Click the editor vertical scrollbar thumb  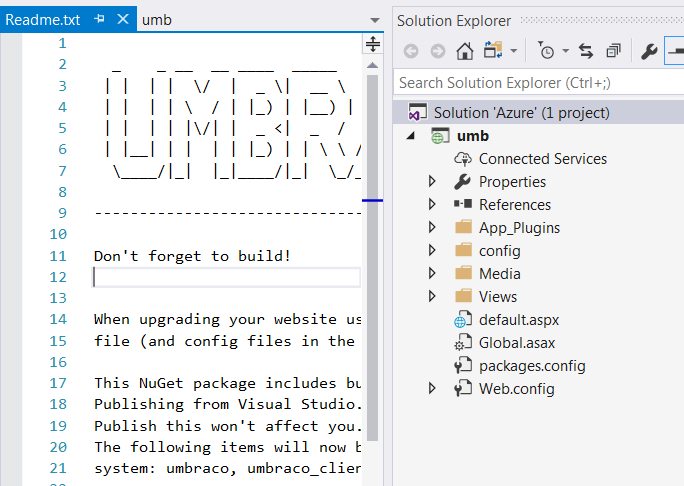pos(373,257)
